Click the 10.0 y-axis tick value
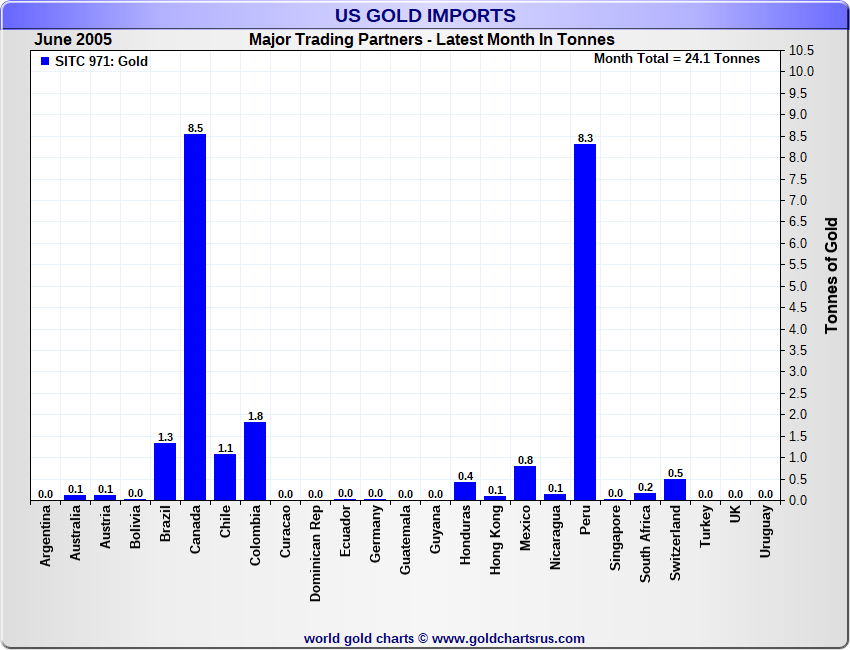The image size is (850, 650). coord(801,72)
